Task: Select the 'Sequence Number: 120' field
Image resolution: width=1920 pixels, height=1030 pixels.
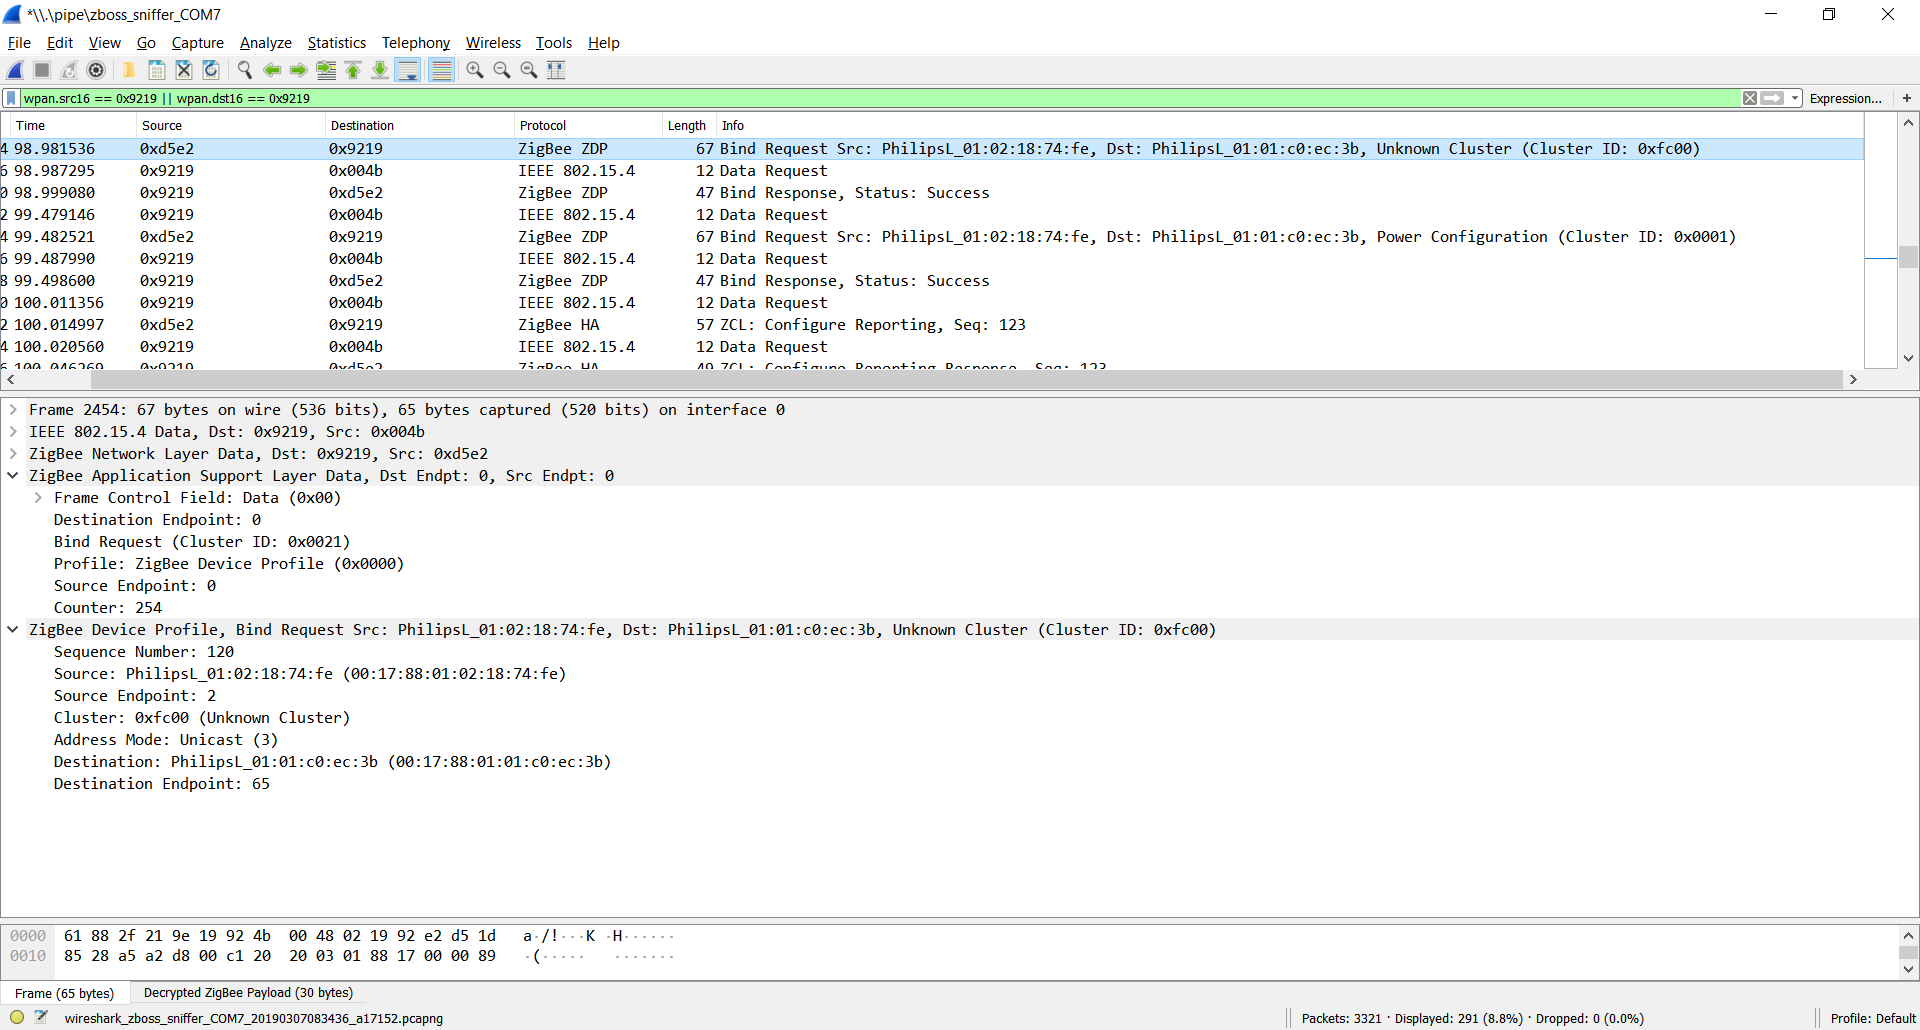Action: [144, 652]
